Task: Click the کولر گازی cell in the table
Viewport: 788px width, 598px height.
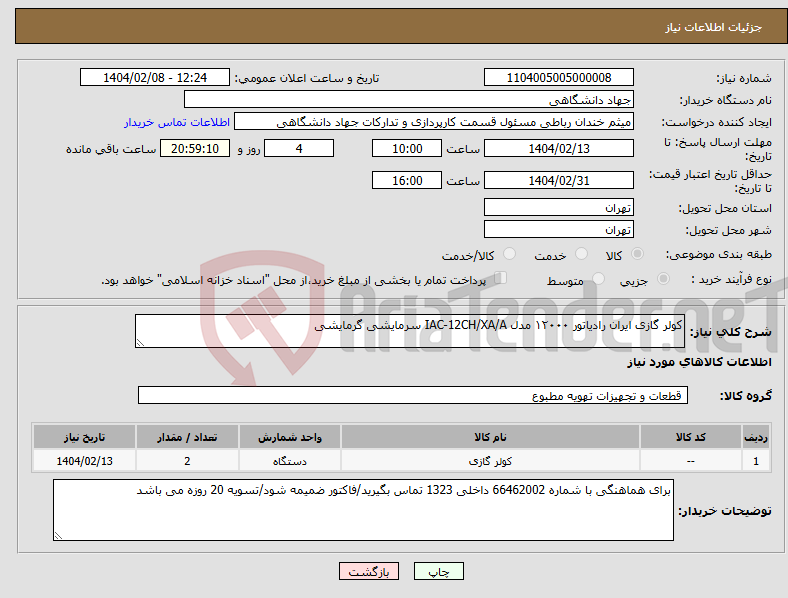Action: [x=490, y=461]
